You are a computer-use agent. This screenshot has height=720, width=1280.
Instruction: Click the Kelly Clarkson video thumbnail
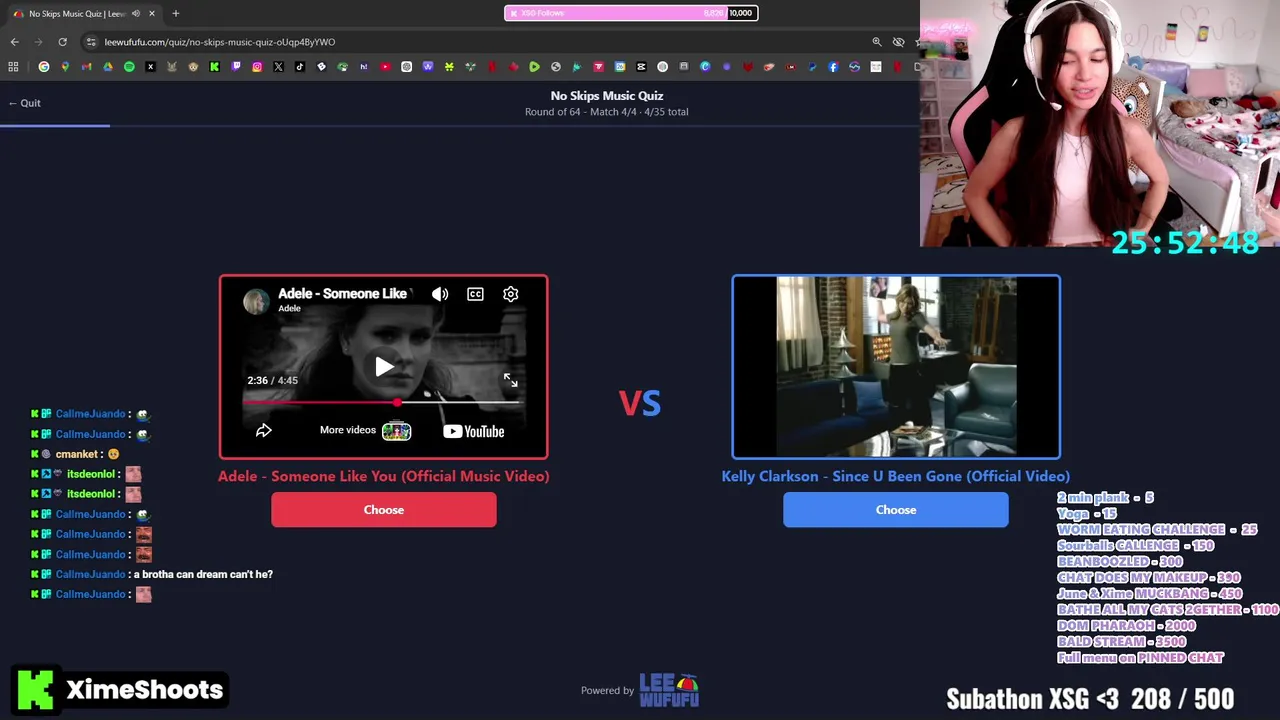896,367
